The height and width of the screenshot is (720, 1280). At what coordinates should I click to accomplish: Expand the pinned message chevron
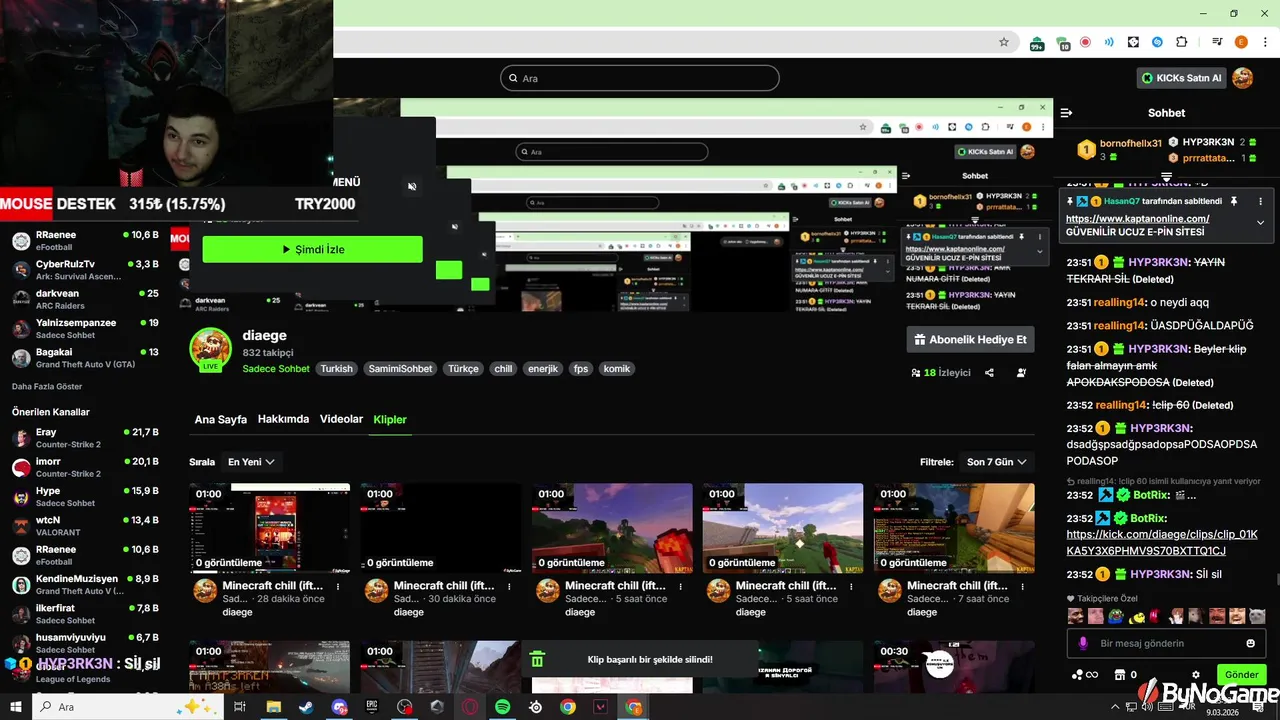pos(1260,223)
